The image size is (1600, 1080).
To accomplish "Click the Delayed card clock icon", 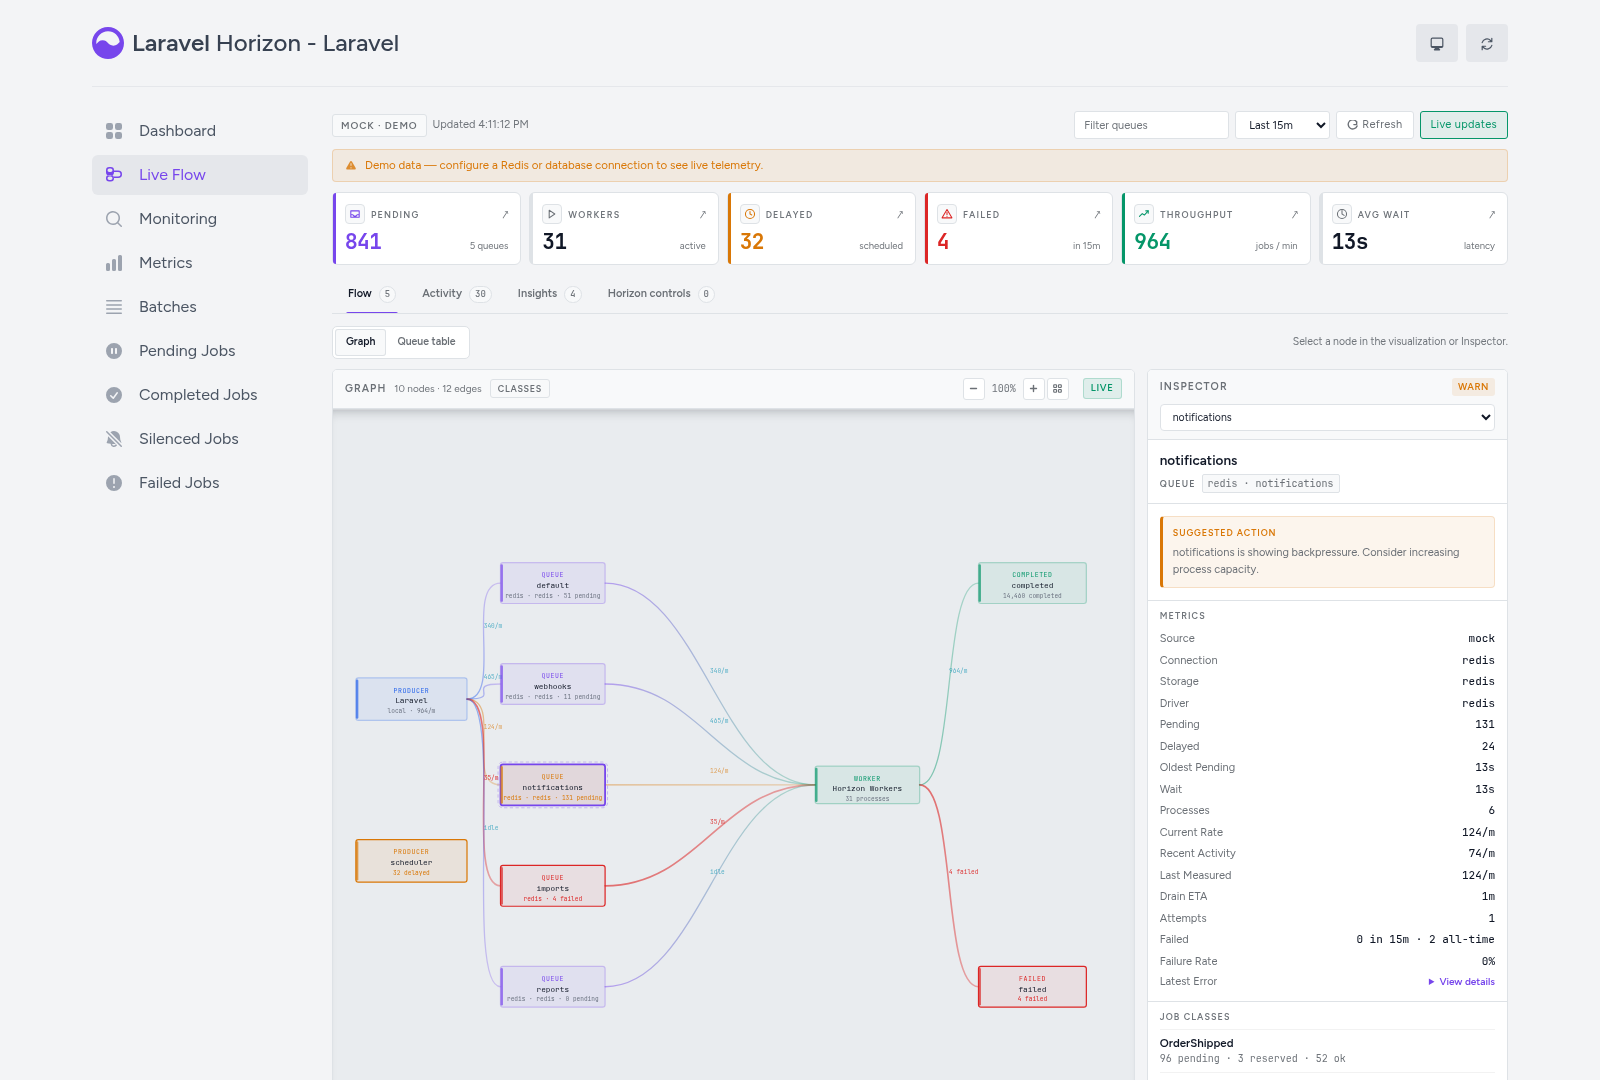I will click(750, 214).
